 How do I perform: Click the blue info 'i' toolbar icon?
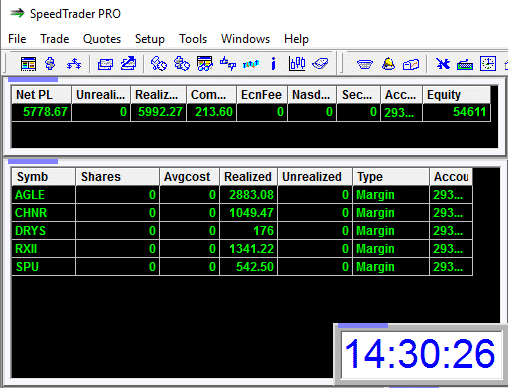point(273,63)
